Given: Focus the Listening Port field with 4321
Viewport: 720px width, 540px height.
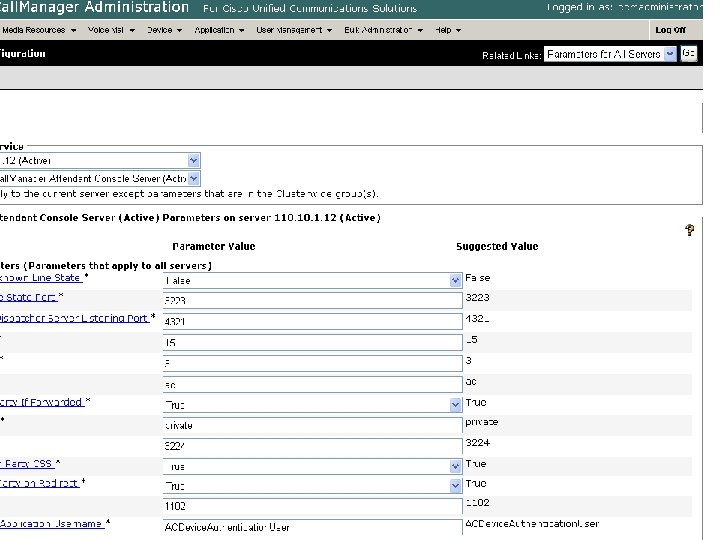Looking at the screenshot, I should [312, 321].
